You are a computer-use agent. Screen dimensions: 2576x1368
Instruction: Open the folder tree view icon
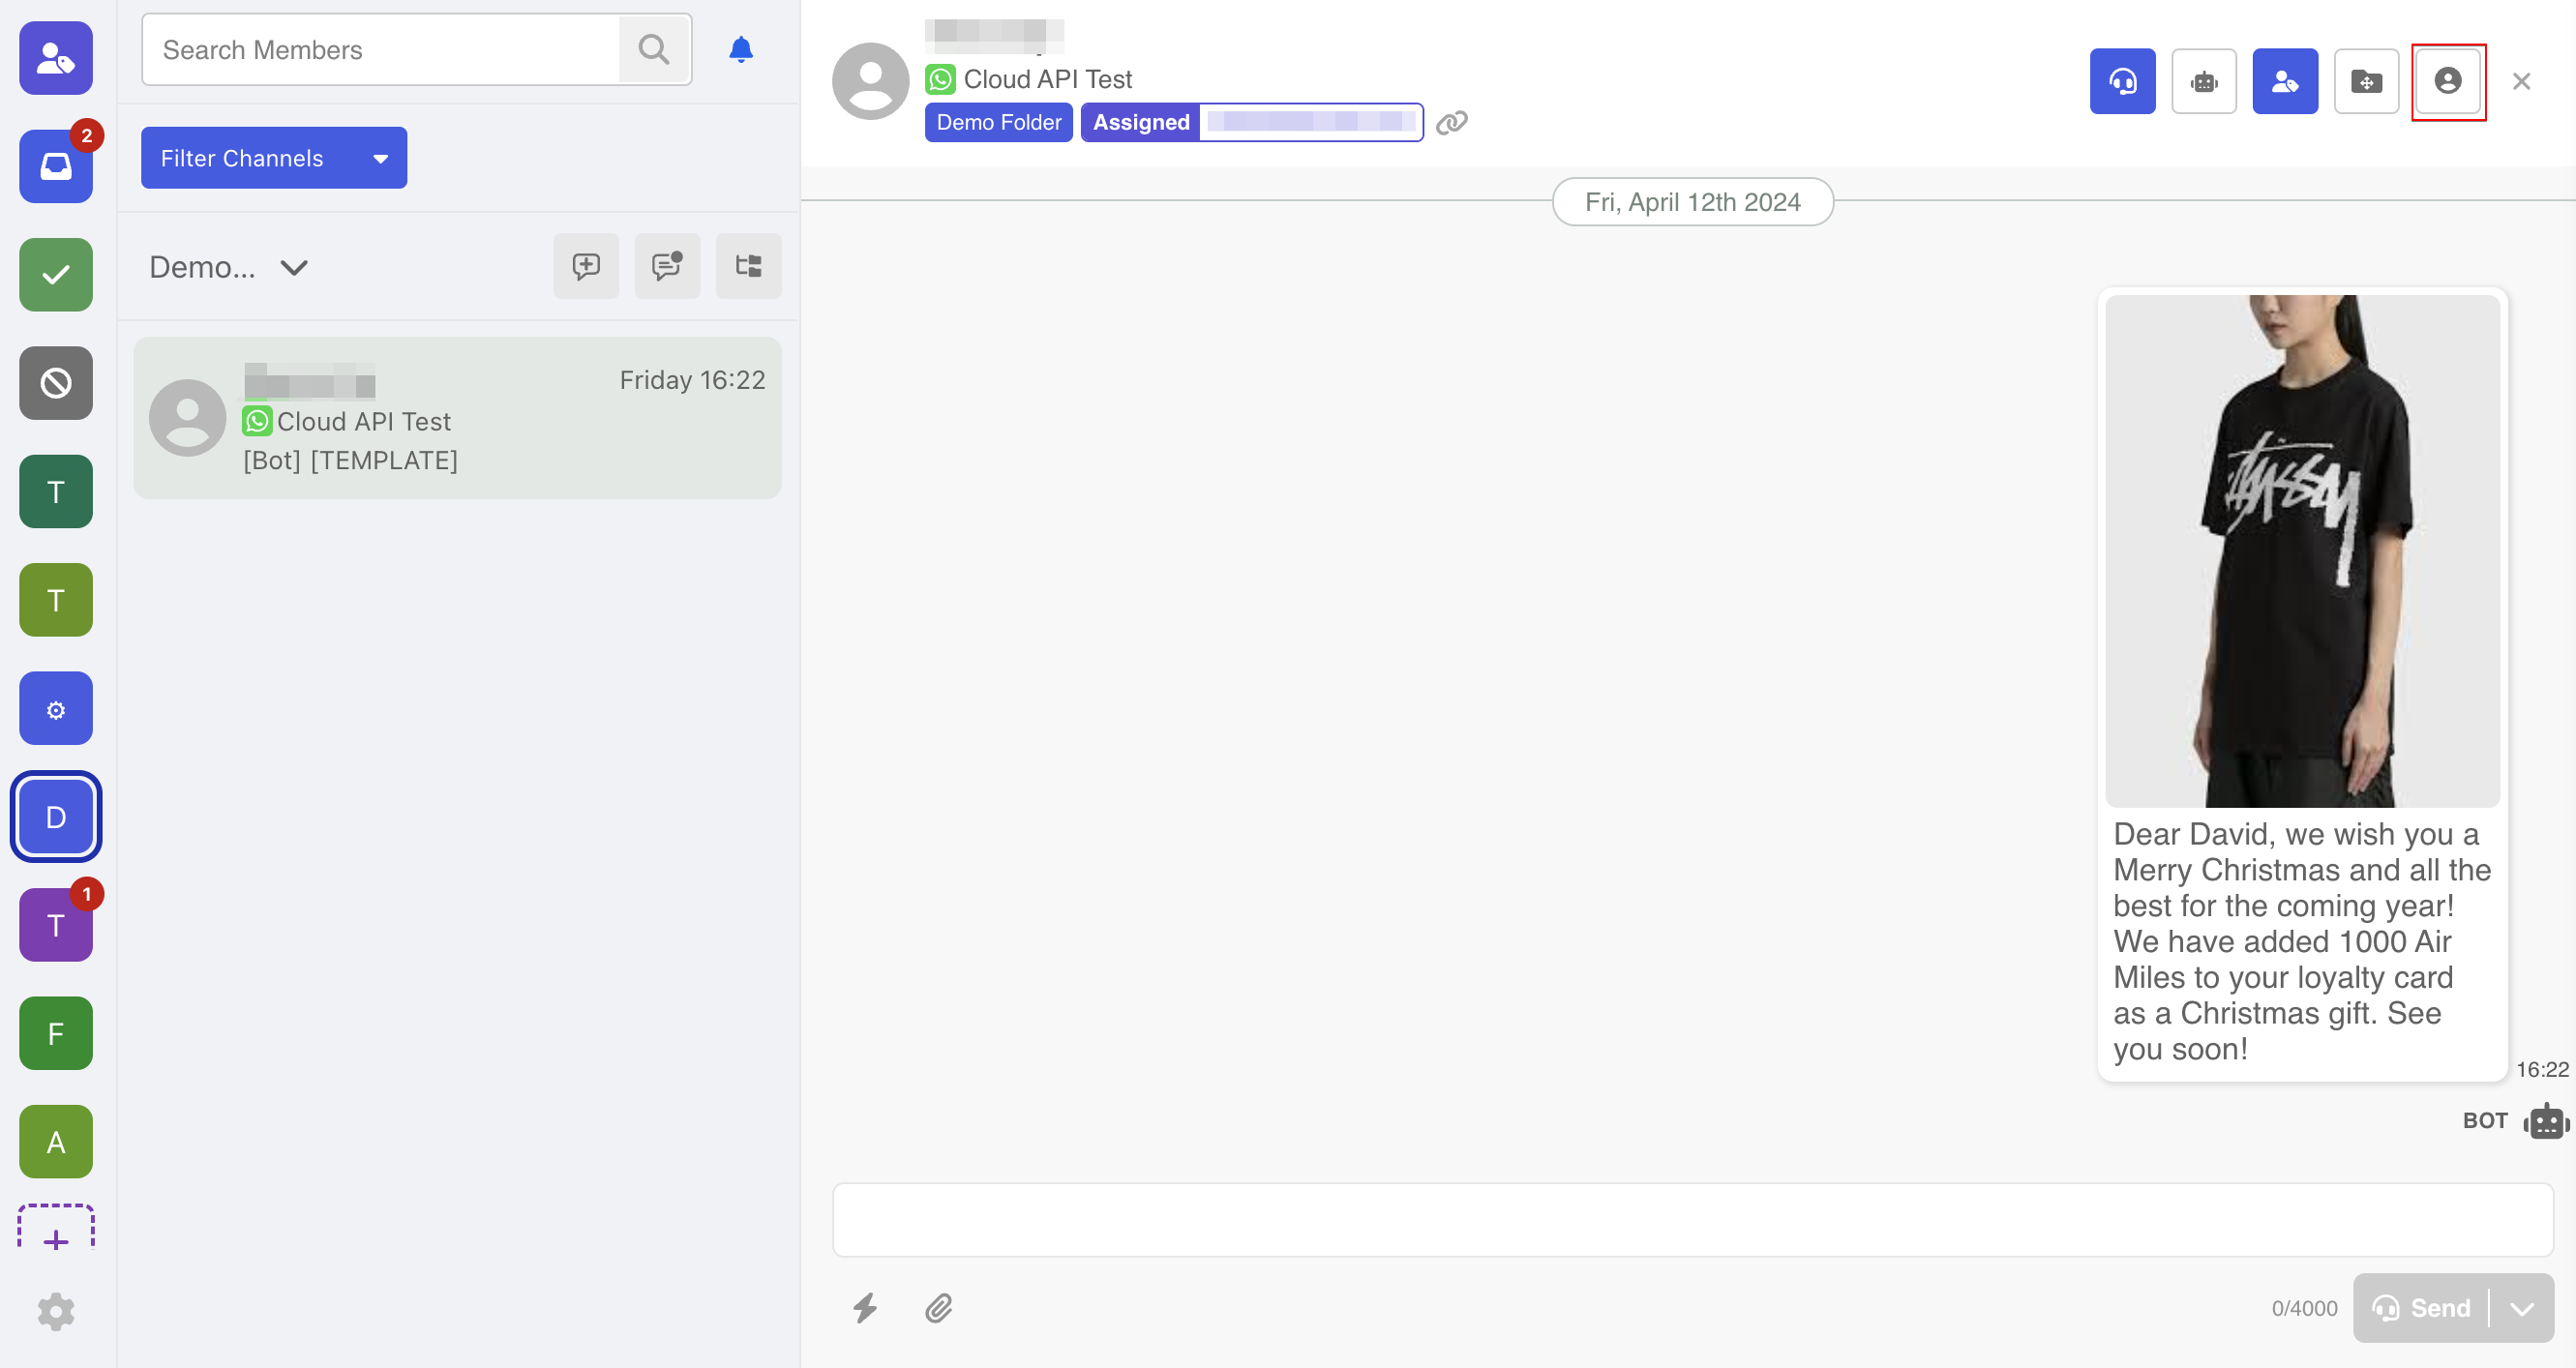tap(748, 266)
